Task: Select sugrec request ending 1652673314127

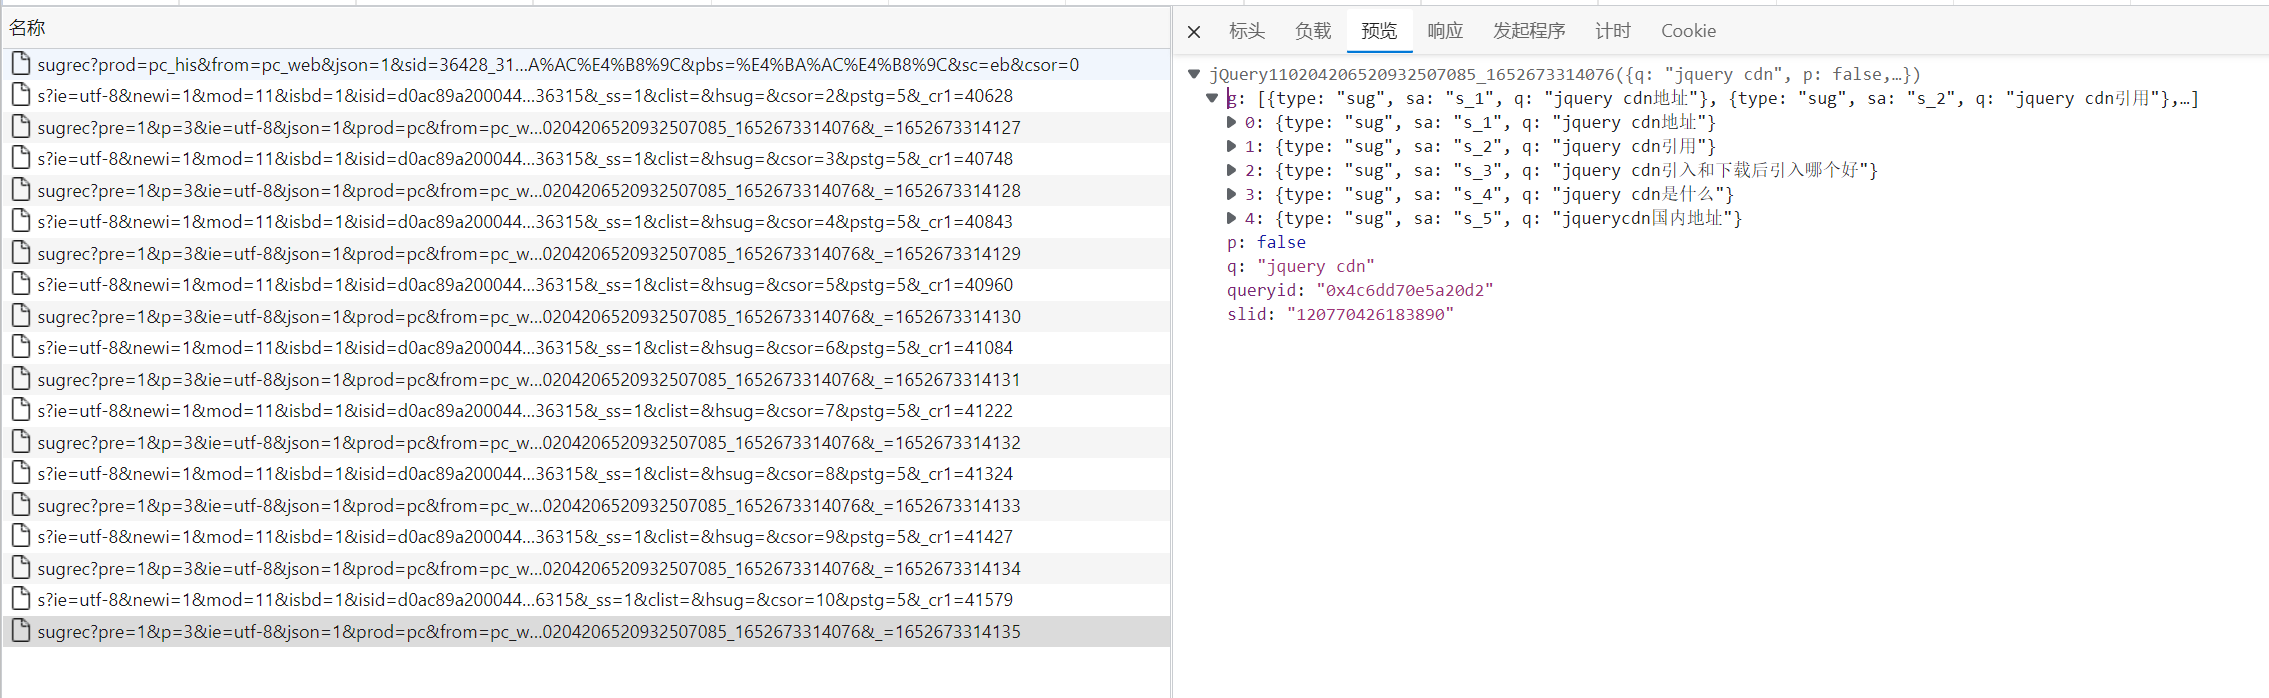Action: (586, 128)
